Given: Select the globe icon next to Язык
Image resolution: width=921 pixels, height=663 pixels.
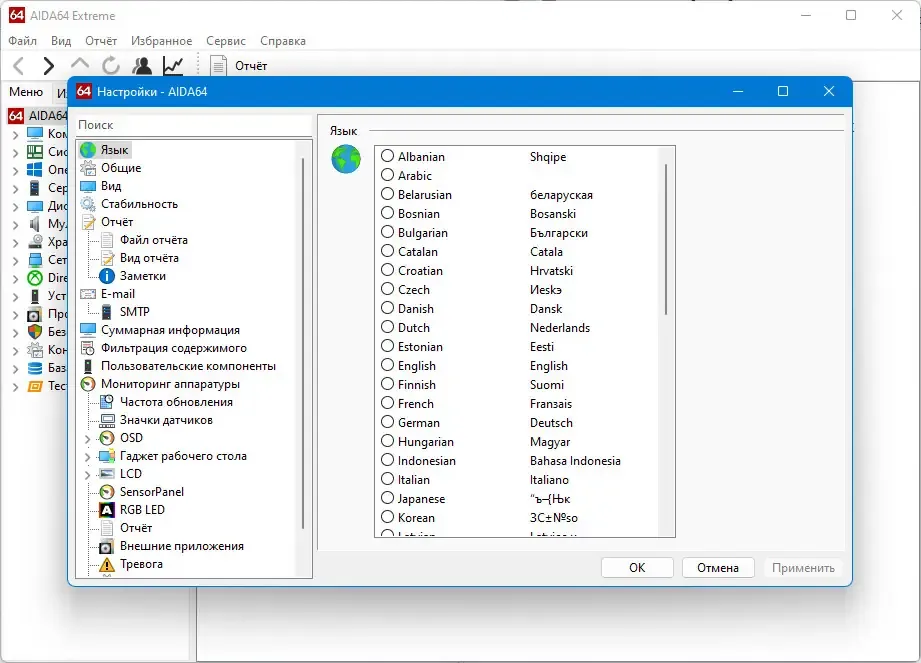Looking at the screenshot, I should [x=88, y=150].
